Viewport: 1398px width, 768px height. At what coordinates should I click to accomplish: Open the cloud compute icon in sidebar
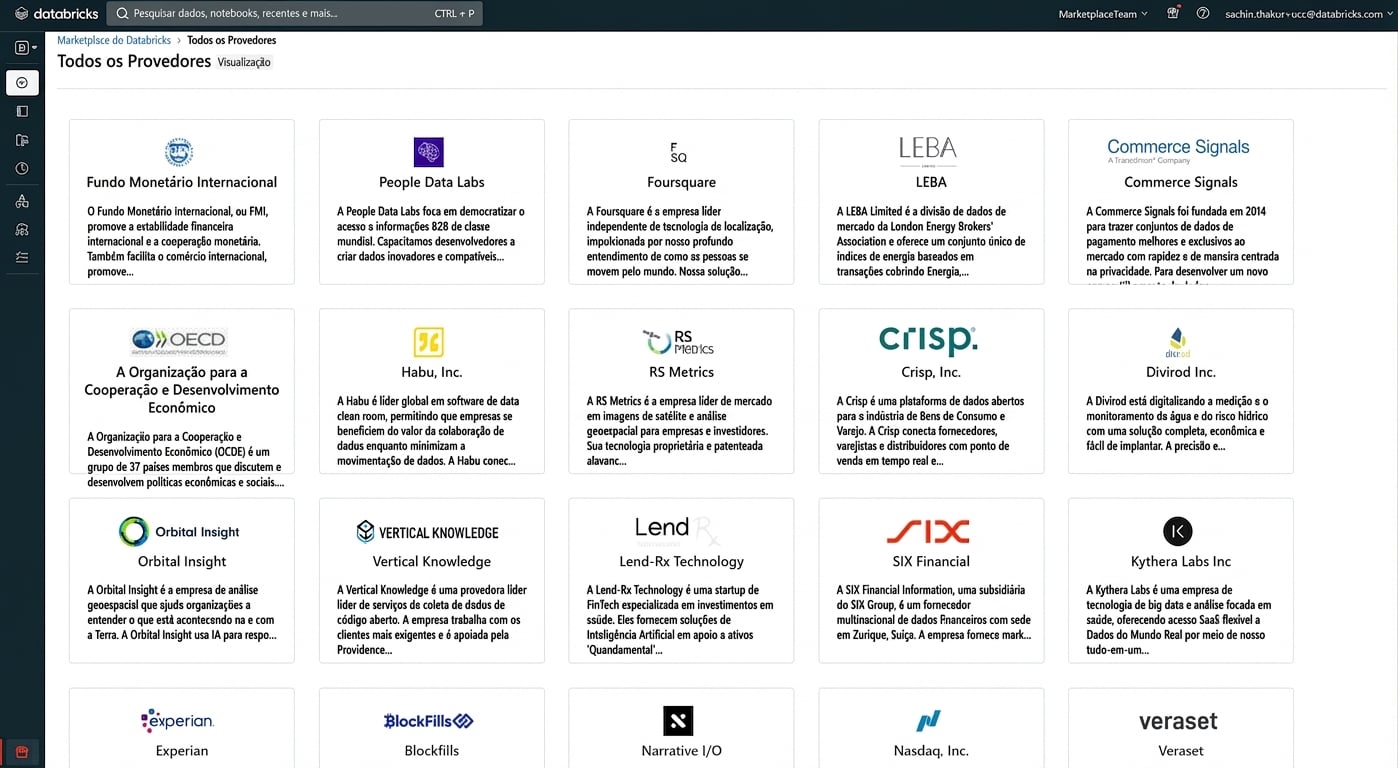[22, 229]
